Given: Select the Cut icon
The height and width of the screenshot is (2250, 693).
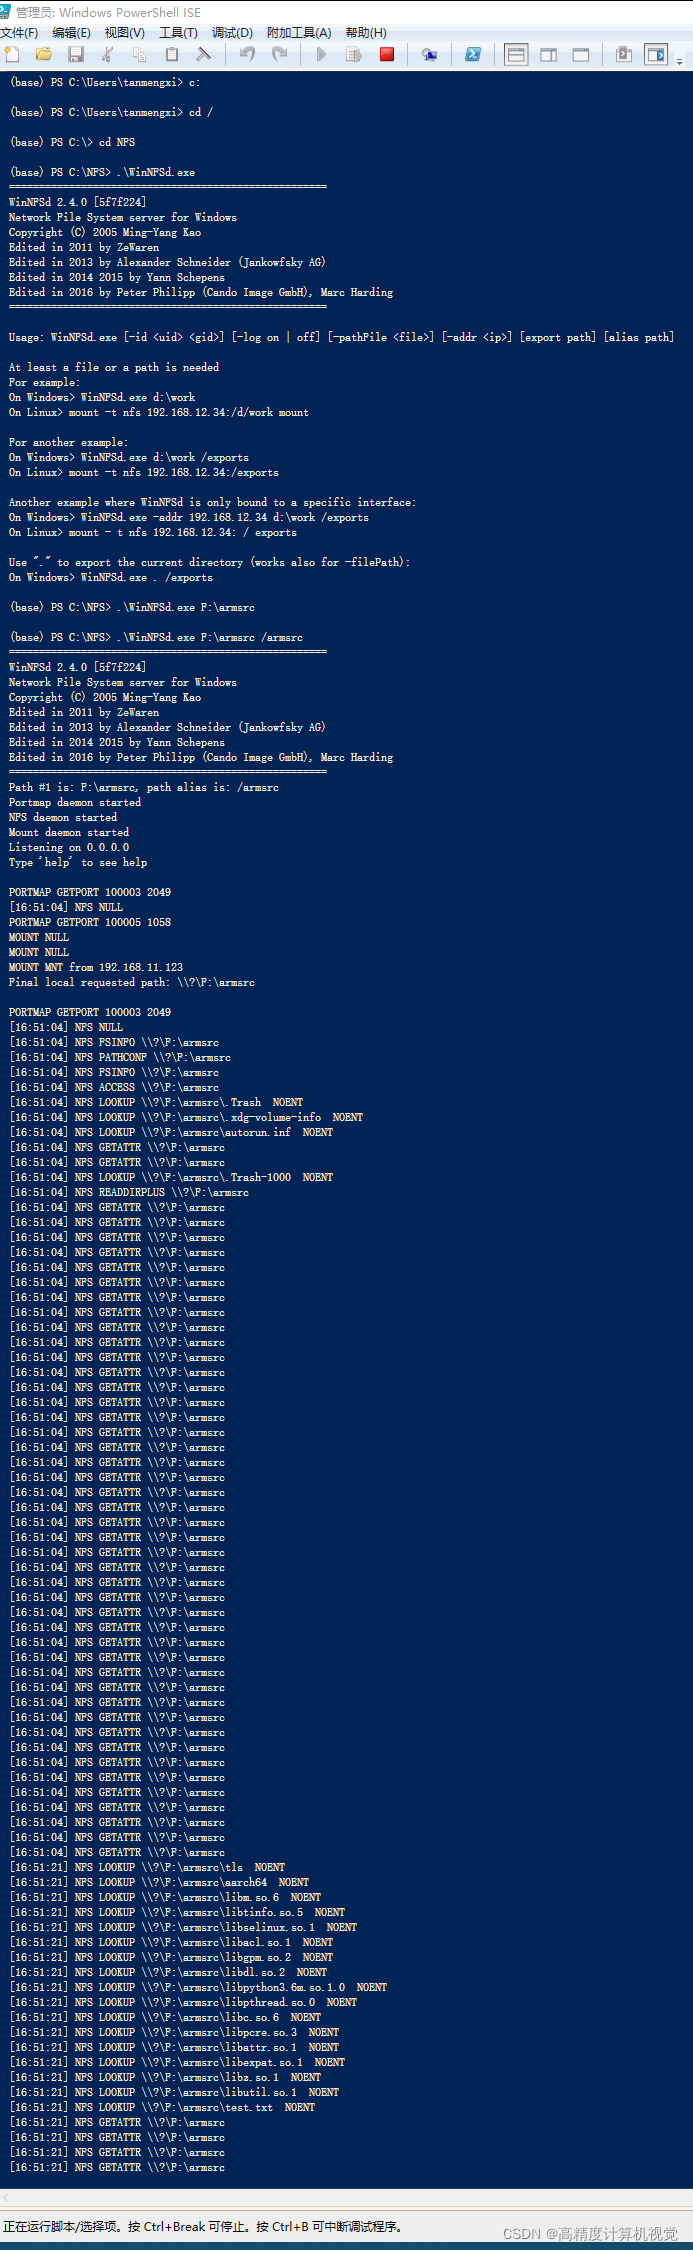Looking at the screenshot, I should click(x=106, y=55).
